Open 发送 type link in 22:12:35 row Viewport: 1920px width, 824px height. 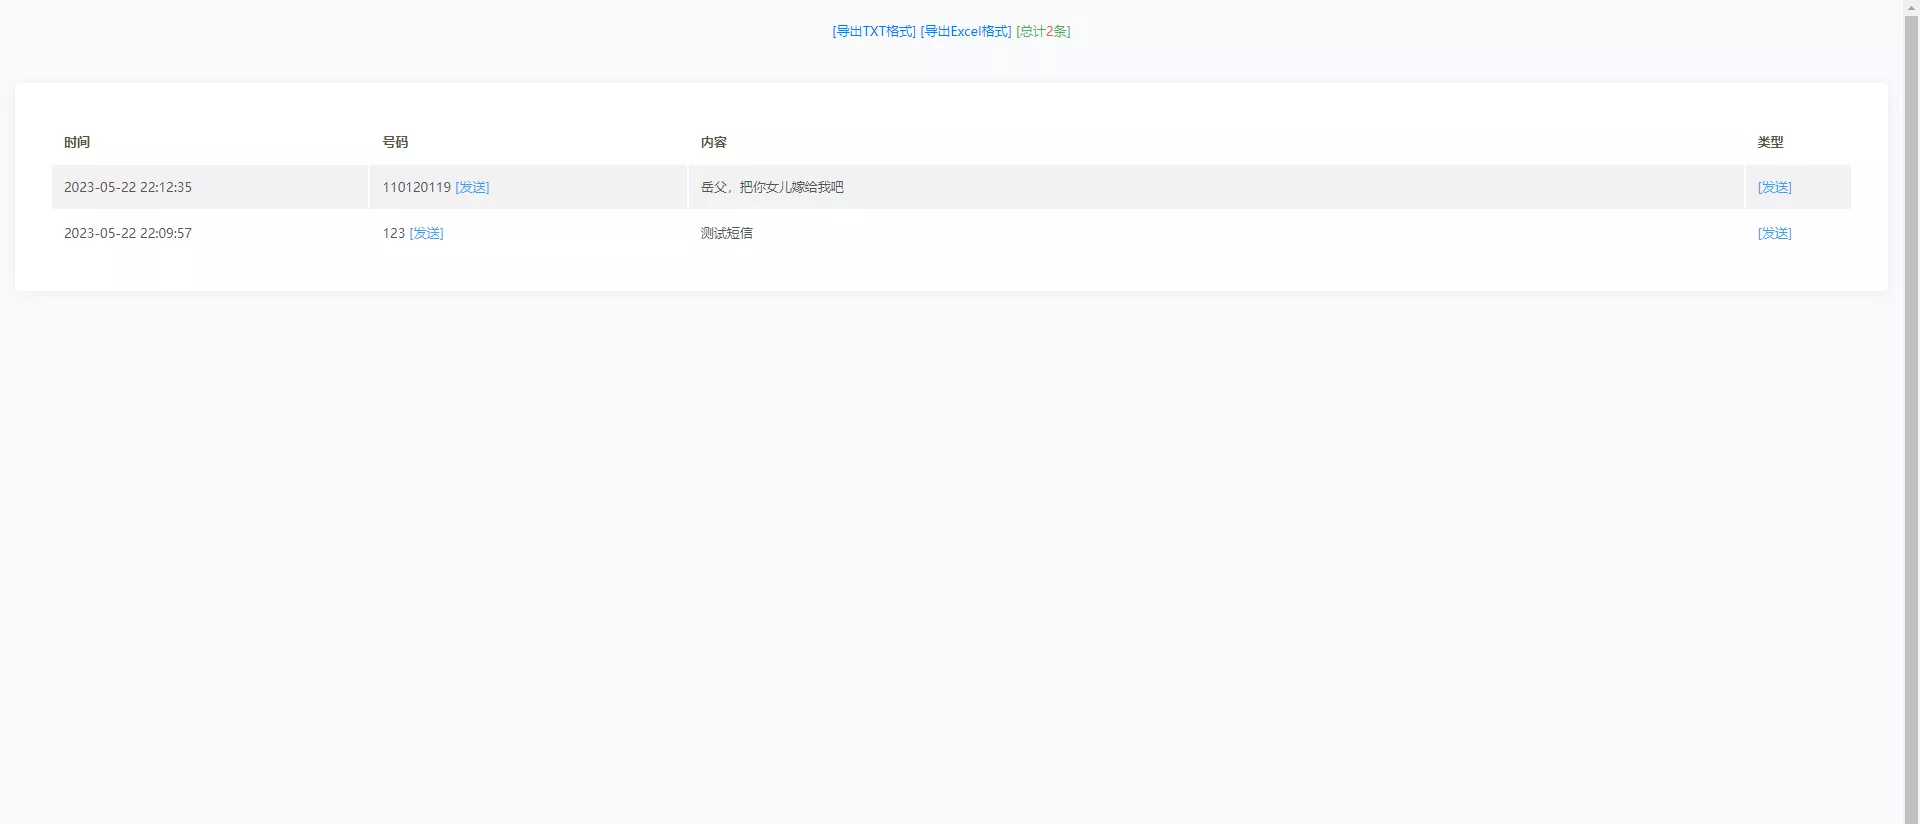pyautogui.click(x=1774, y=187)
